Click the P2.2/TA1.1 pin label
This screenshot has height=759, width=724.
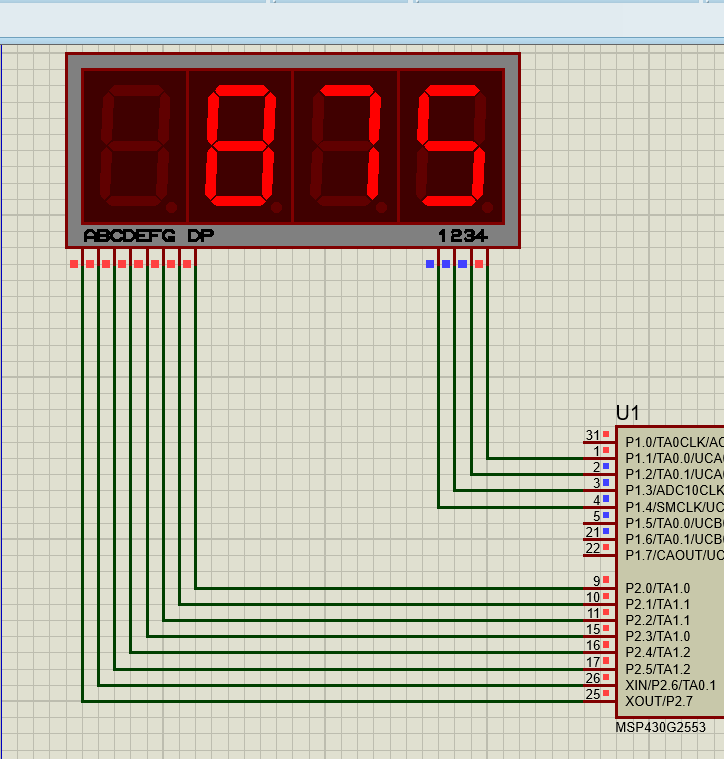click(658, 620)
